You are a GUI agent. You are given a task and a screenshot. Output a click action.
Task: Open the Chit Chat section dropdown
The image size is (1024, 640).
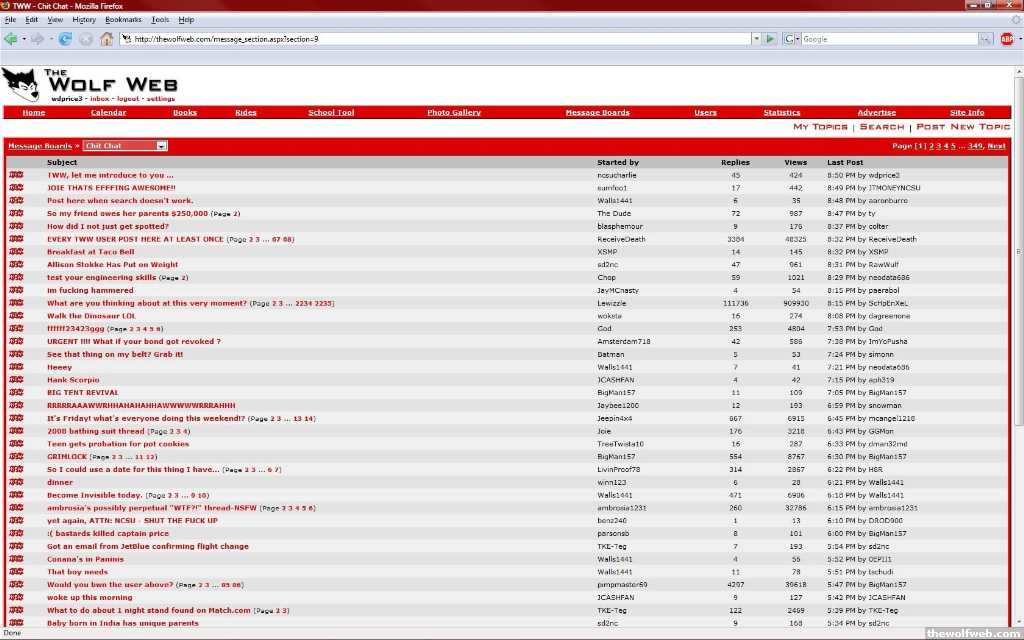click(125, 146)
